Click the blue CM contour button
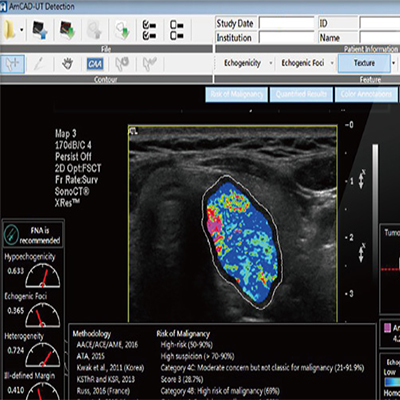This screenshot has width=400, height=400. 95,64
